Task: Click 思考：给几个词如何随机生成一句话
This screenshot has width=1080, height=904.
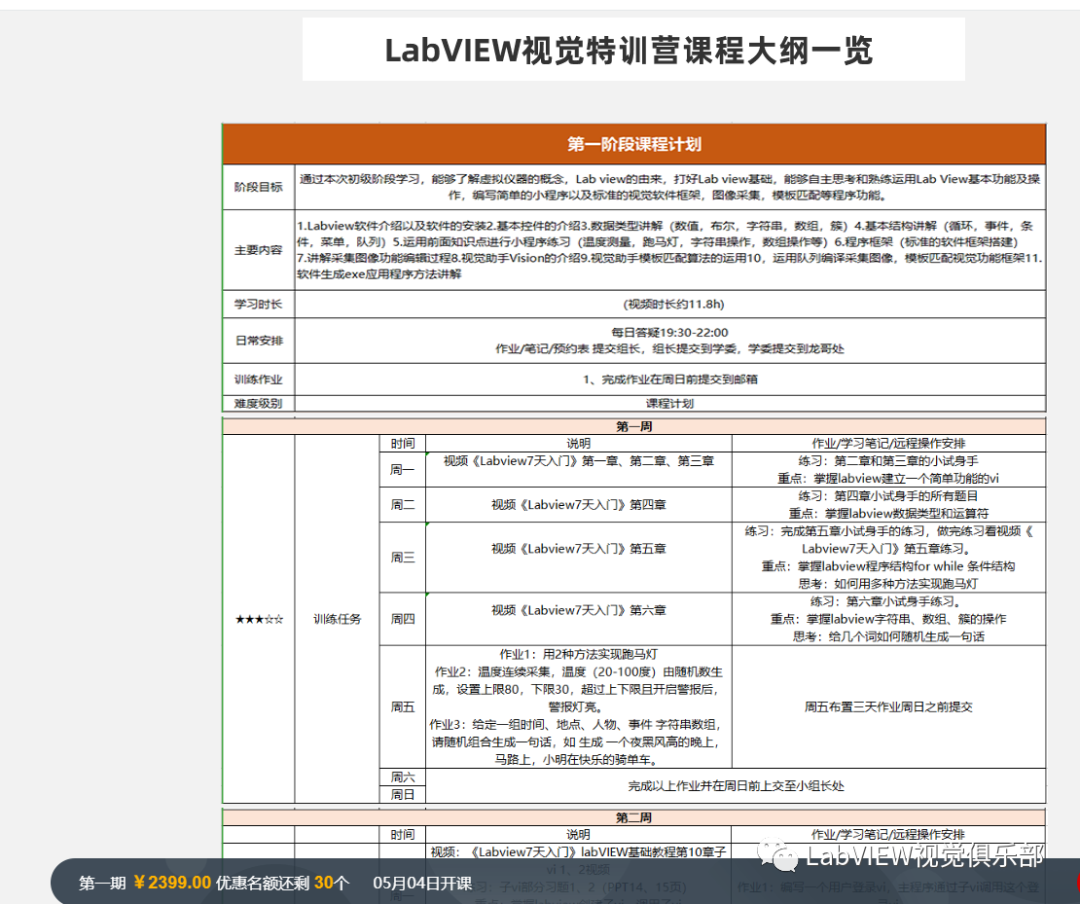Action: point(888,636)
